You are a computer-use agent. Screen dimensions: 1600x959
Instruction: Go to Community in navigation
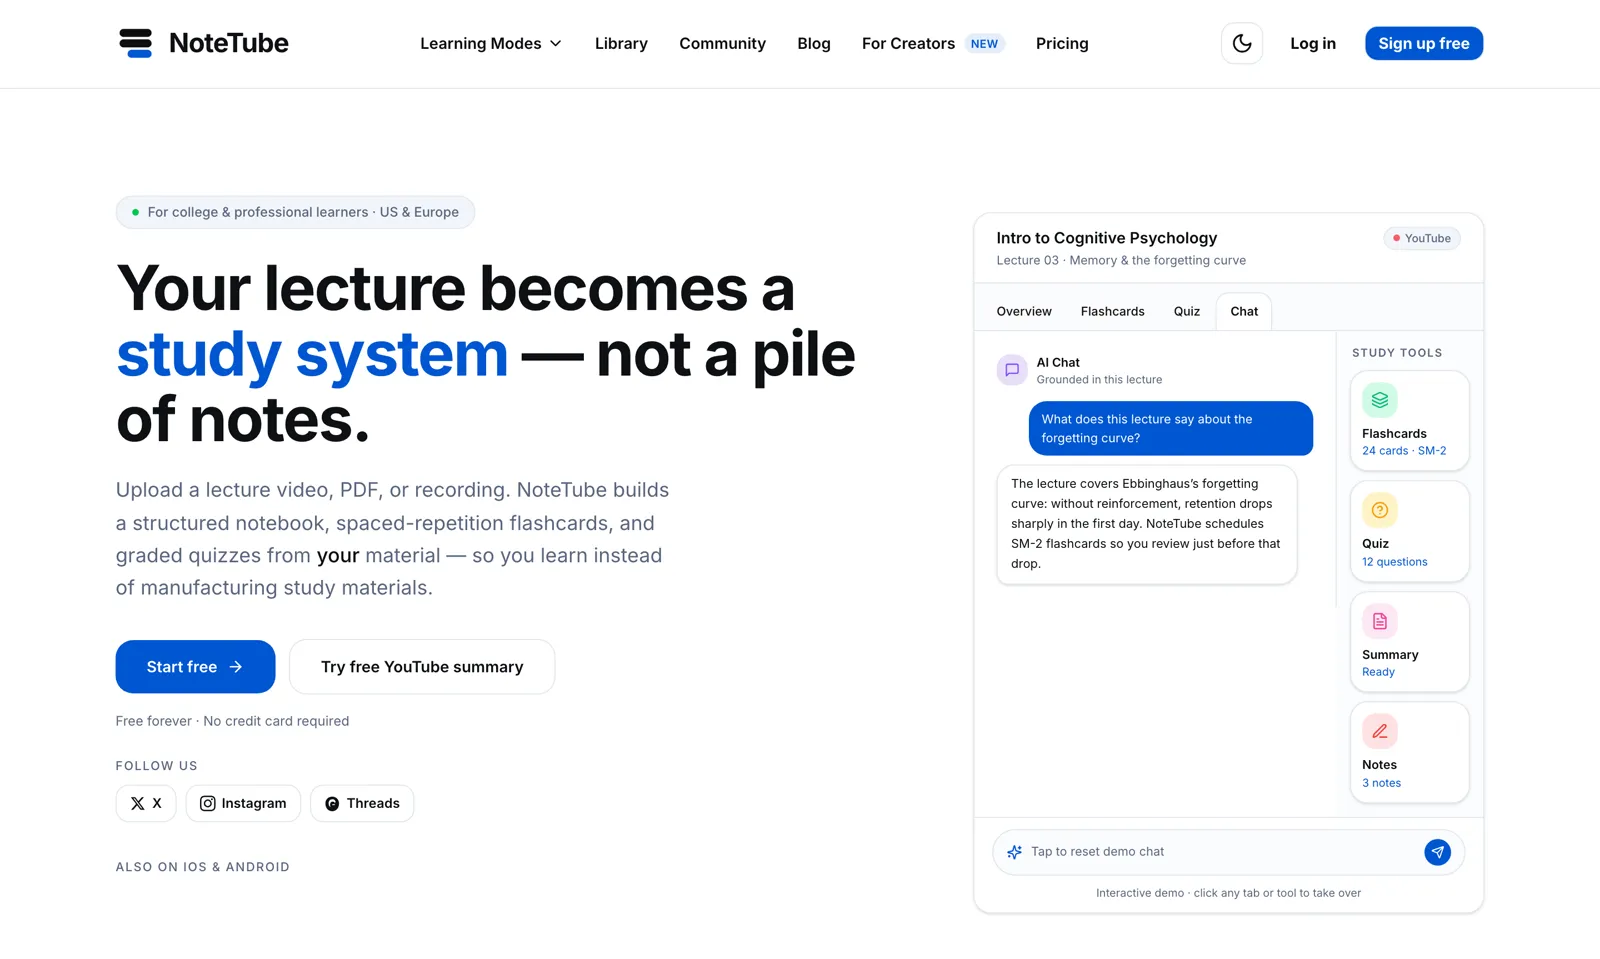coord(722,43)
